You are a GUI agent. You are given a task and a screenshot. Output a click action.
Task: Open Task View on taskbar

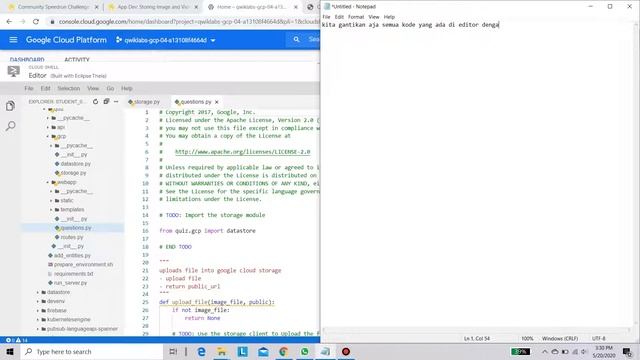pos(173,351)
